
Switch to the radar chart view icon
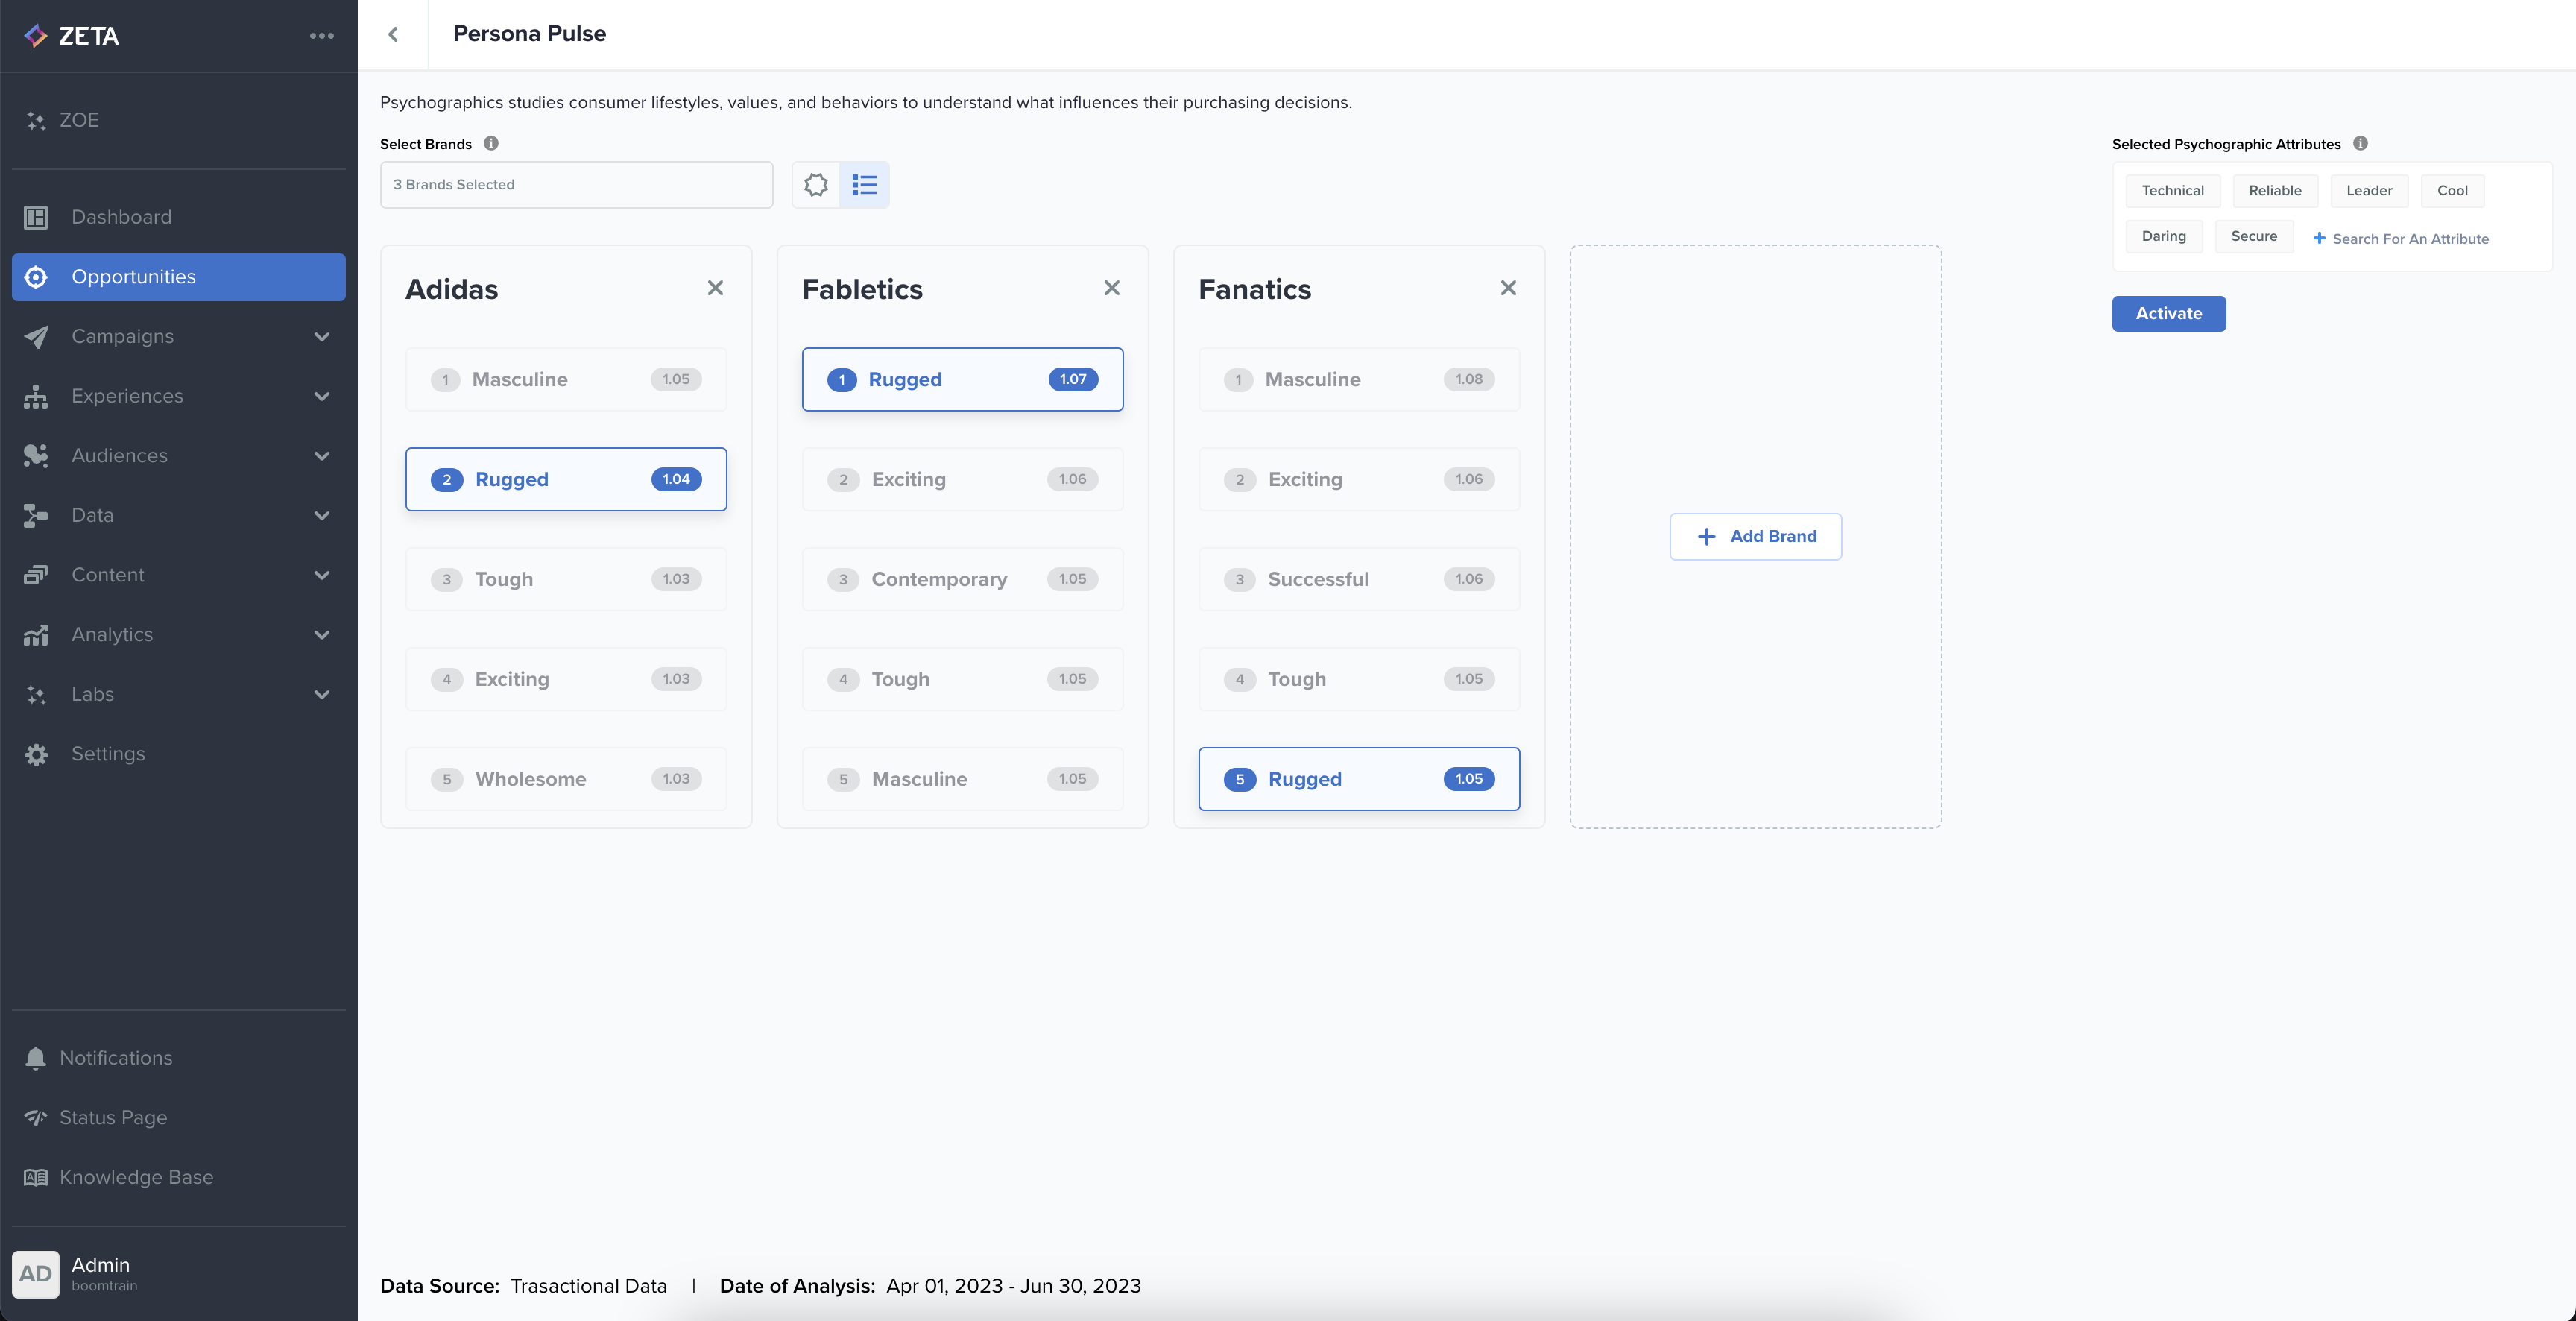pyautogui.click(x=816, y=185)
